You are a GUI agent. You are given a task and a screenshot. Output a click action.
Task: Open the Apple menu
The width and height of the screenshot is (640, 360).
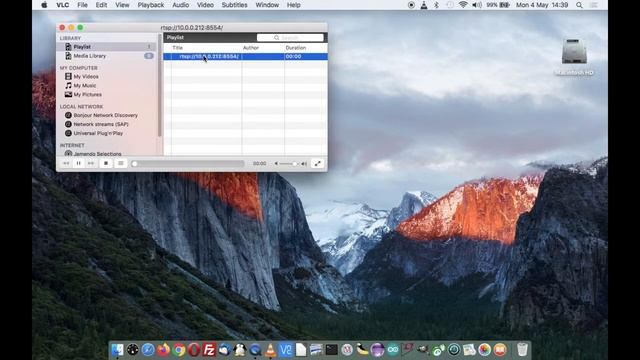coord(44,5)
